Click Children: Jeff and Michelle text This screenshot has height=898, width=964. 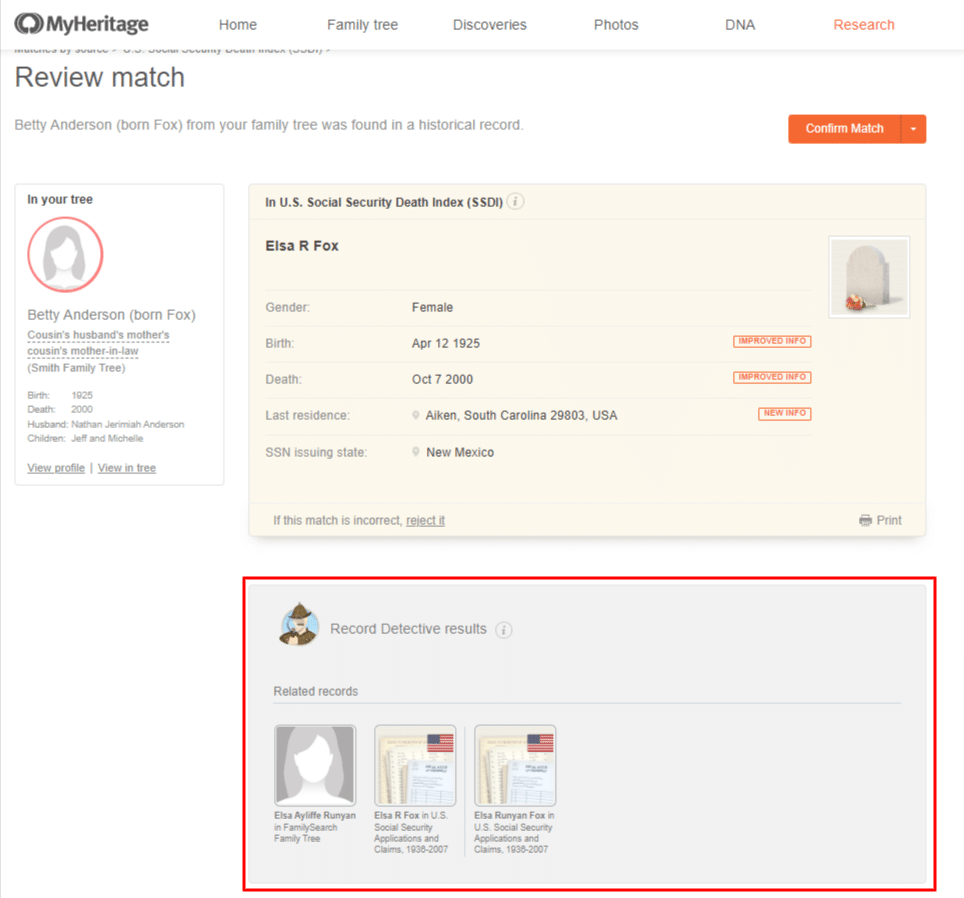click(85, 438)
